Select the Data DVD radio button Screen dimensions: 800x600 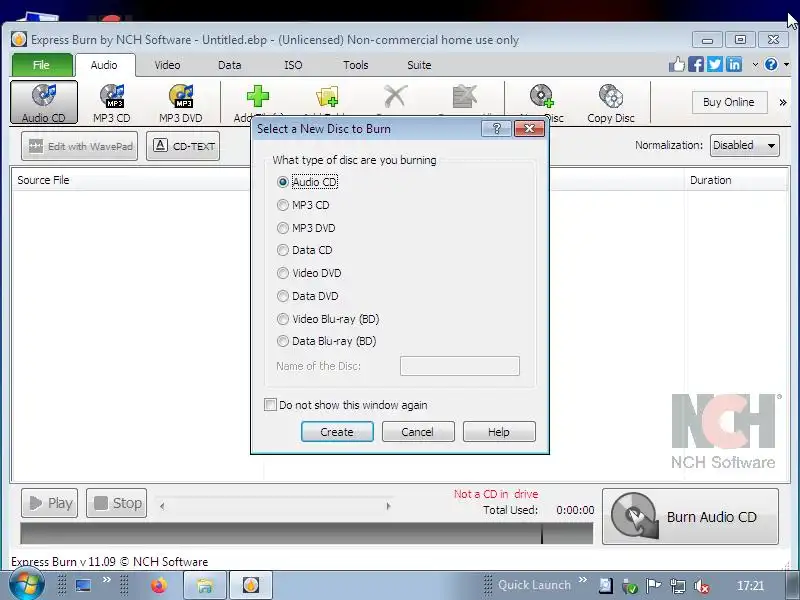click(283, 296)
